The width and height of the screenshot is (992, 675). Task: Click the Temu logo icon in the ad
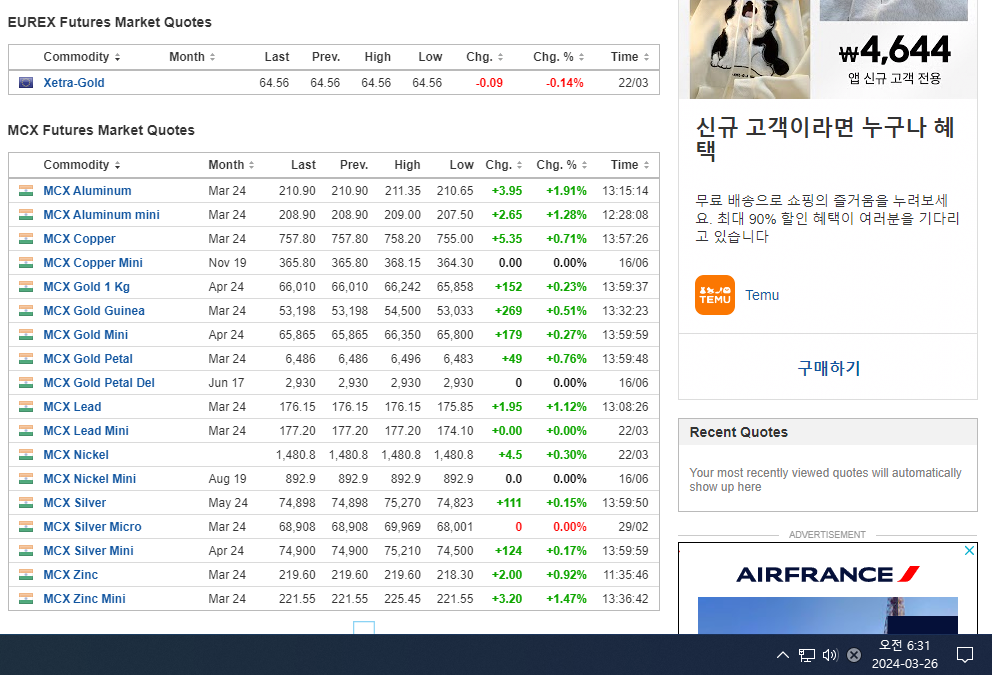pos(715,295)
